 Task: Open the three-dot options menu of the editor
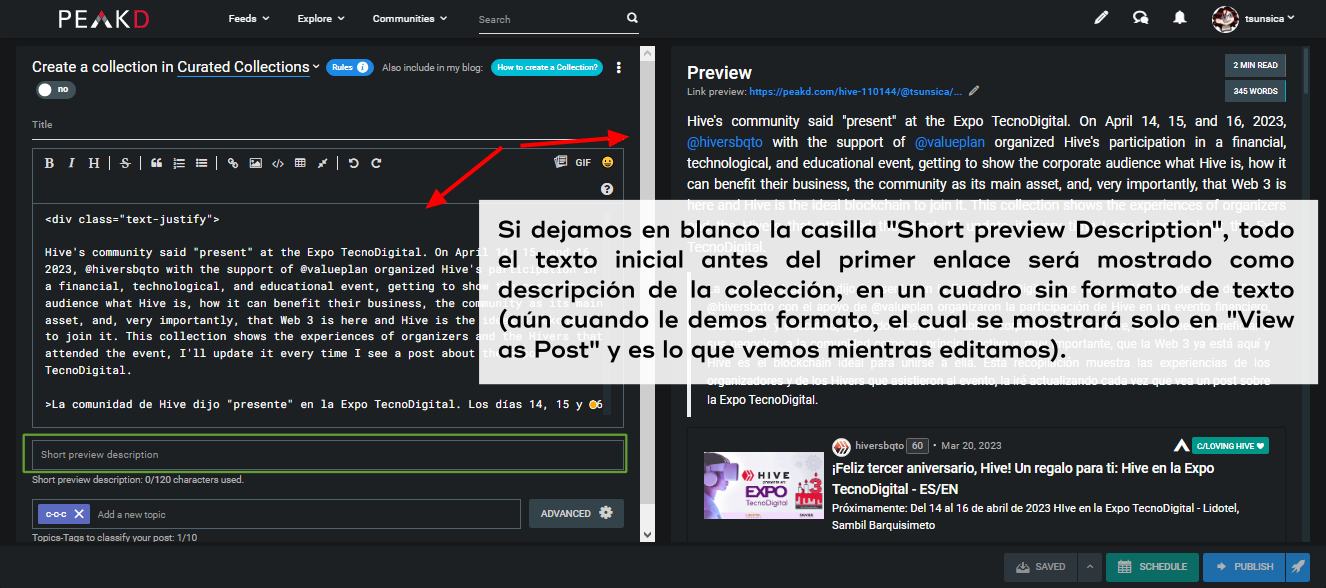click(x=619, y=68)
